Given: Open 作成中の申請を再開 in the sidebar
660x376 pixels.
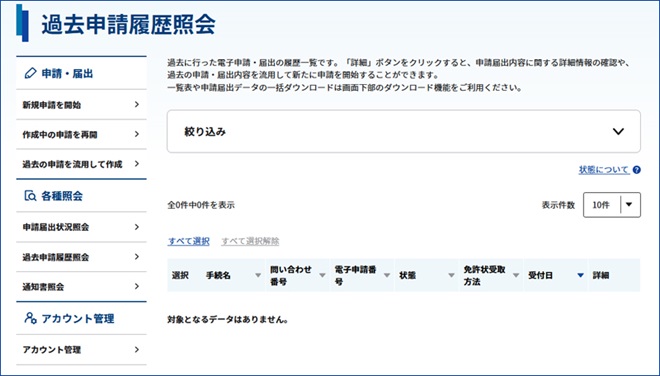Looking at the screenshot, I should point(81,134).
